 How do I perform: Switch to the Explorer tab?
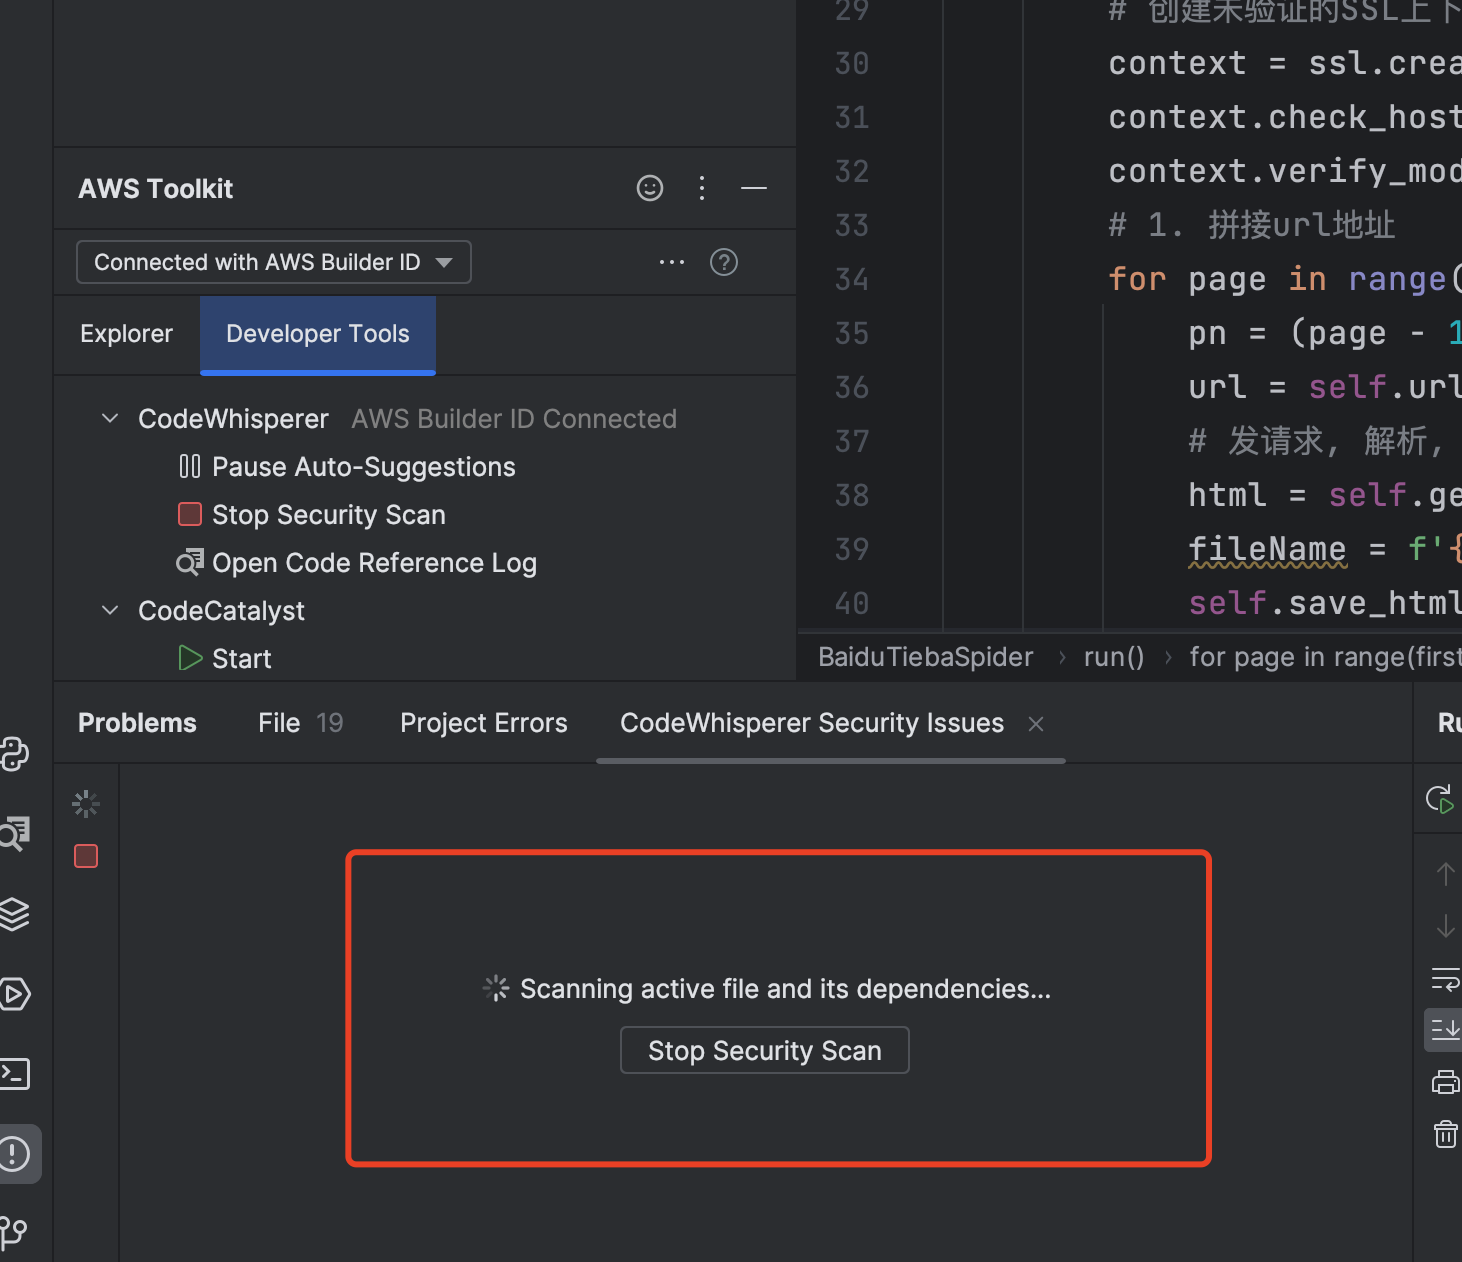pos(126,334)
